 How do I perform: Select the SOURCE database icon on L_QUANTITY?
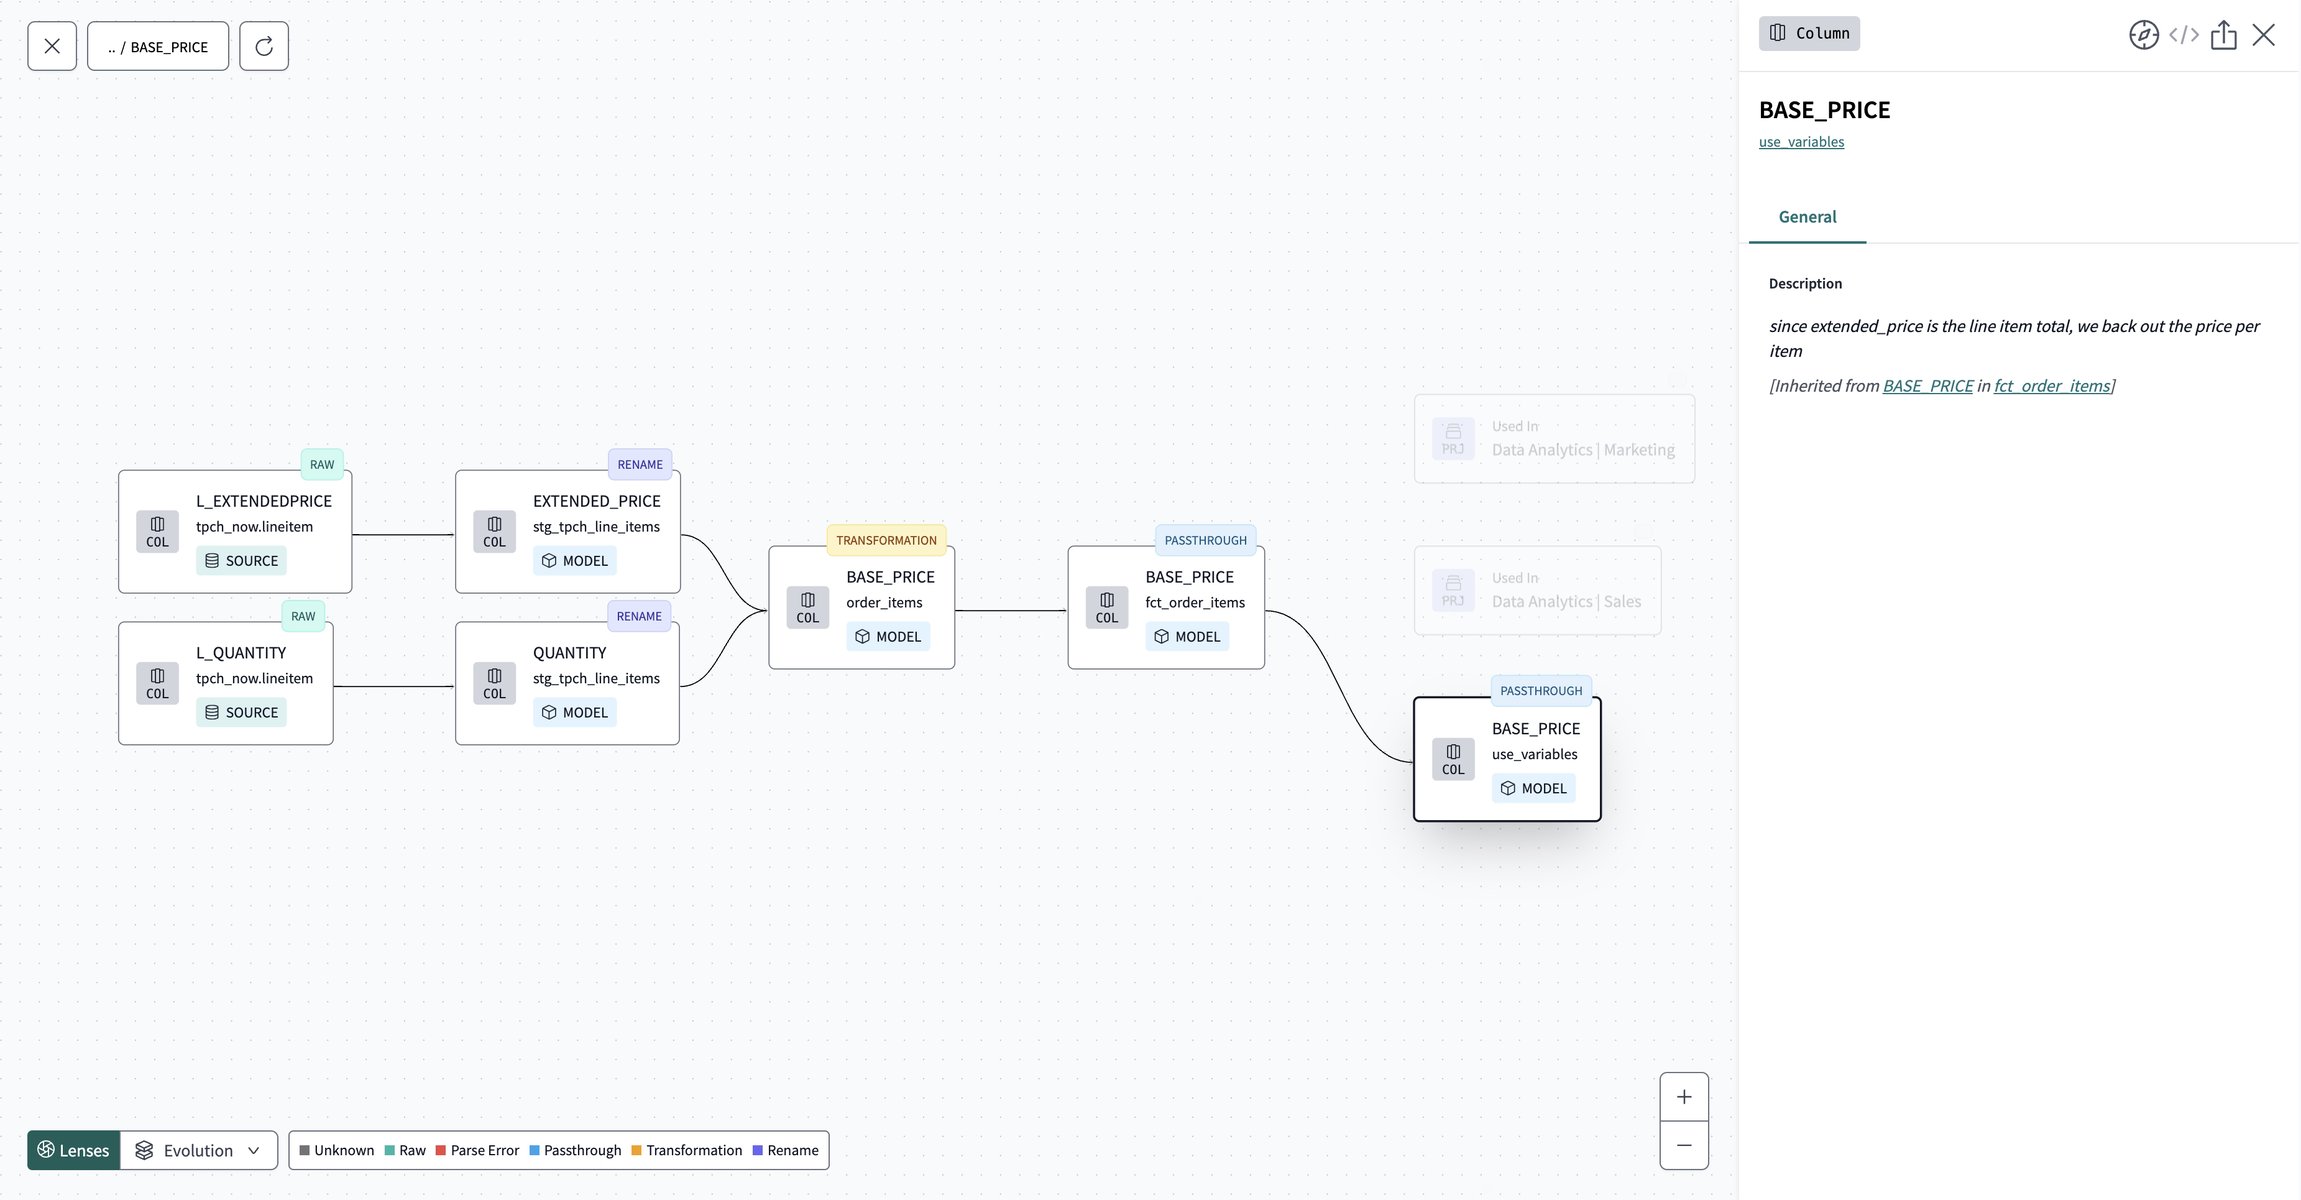[211, 712]
